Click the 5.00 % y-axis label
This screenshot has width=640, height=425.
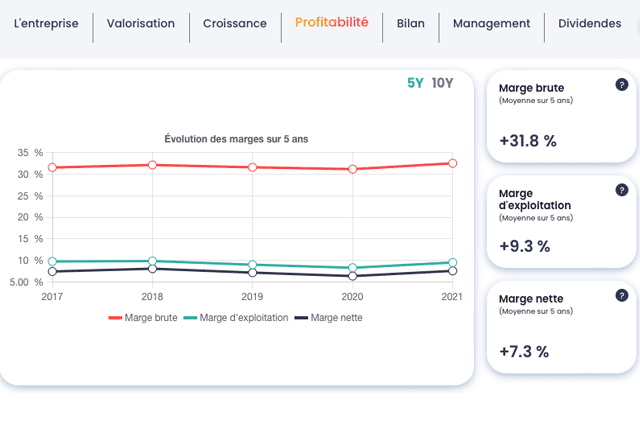point(27,282)
